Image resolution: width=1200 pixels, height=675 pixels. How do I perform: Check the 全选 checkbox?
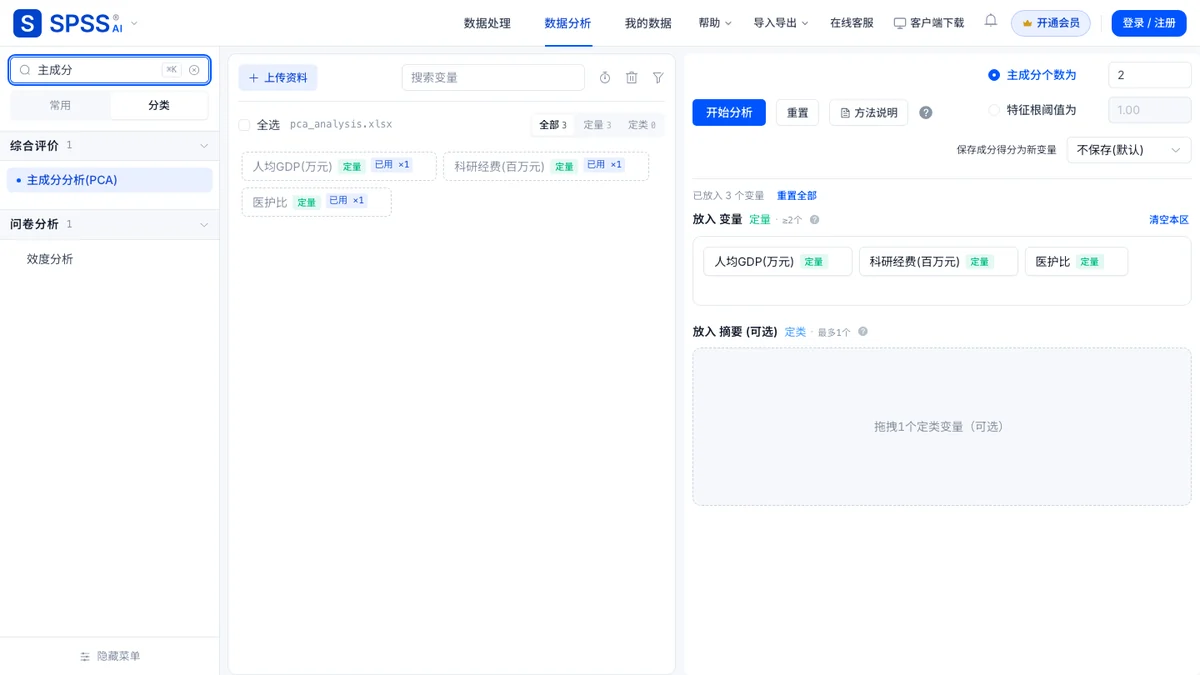click(x=244, y=125)
